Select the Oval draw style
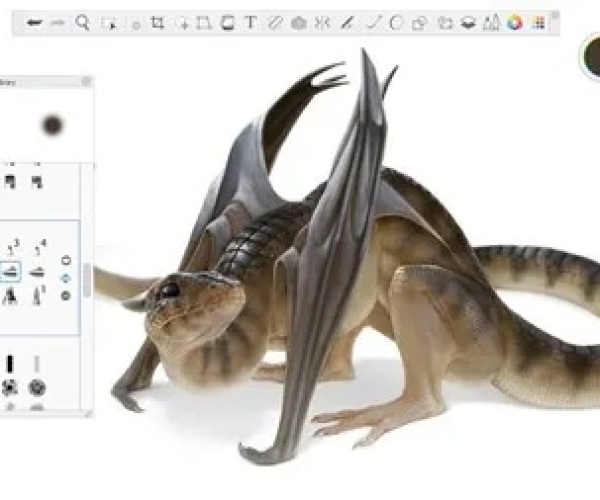Image resolution: width=600 pixels, height=500 pixels. (396, 22)
